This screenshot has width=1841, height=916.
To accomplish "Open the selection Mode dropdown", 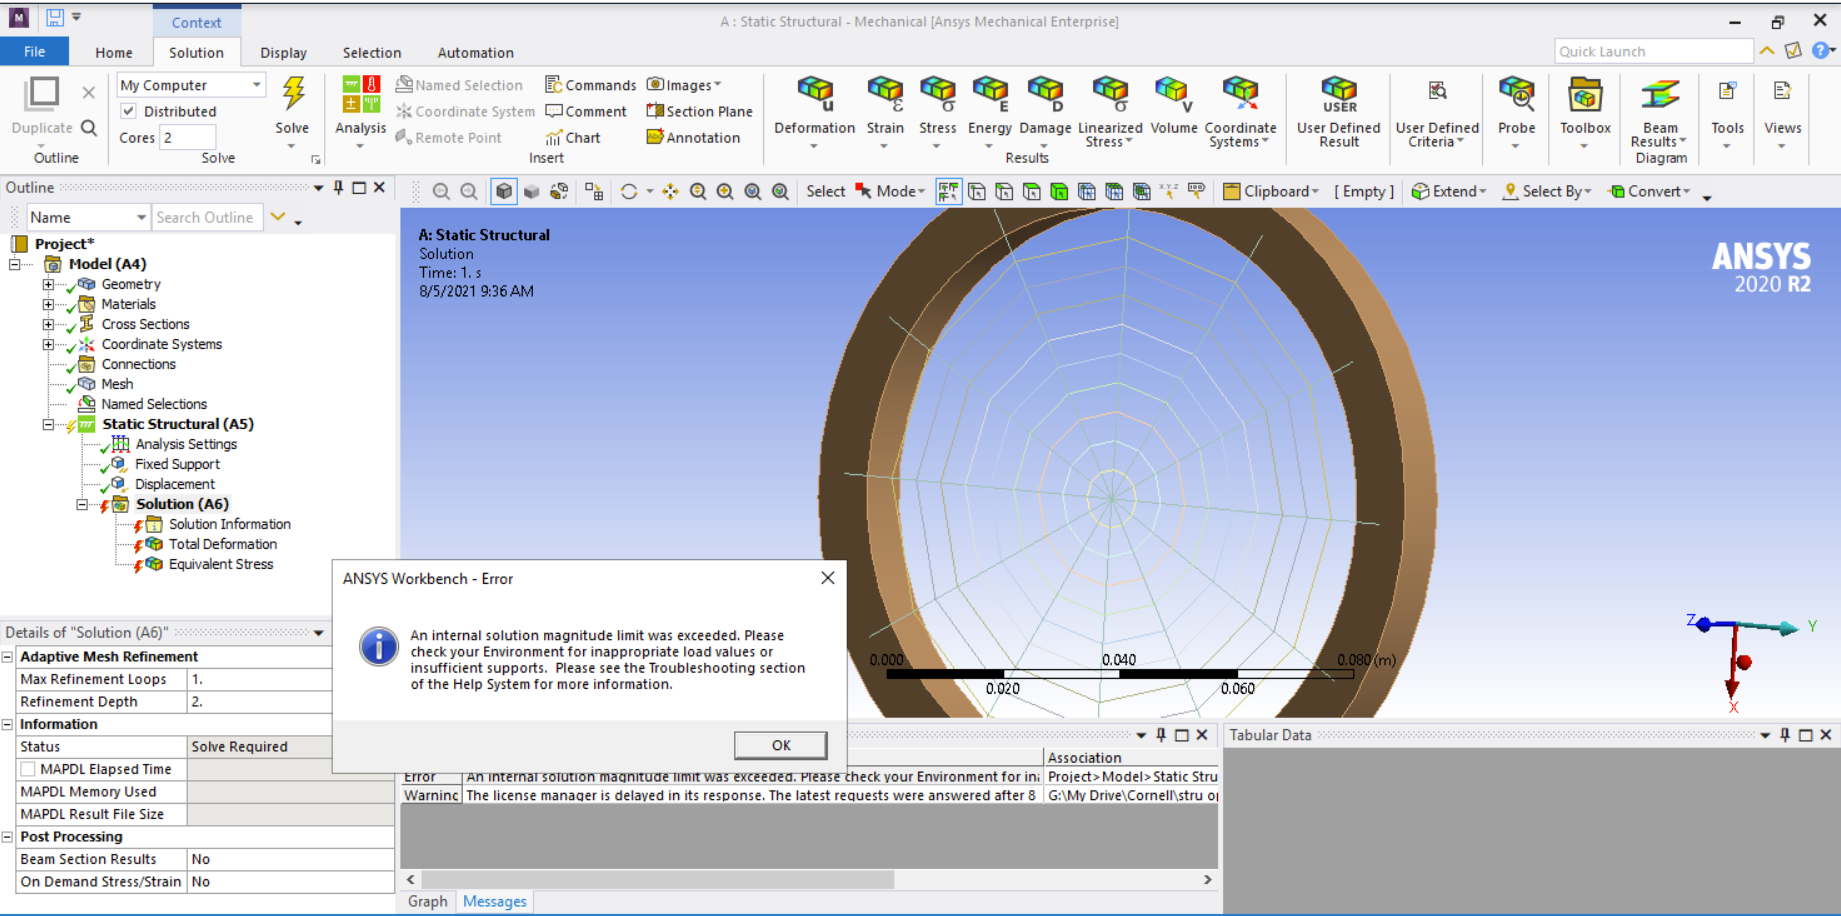I will (x=890, y=191).
